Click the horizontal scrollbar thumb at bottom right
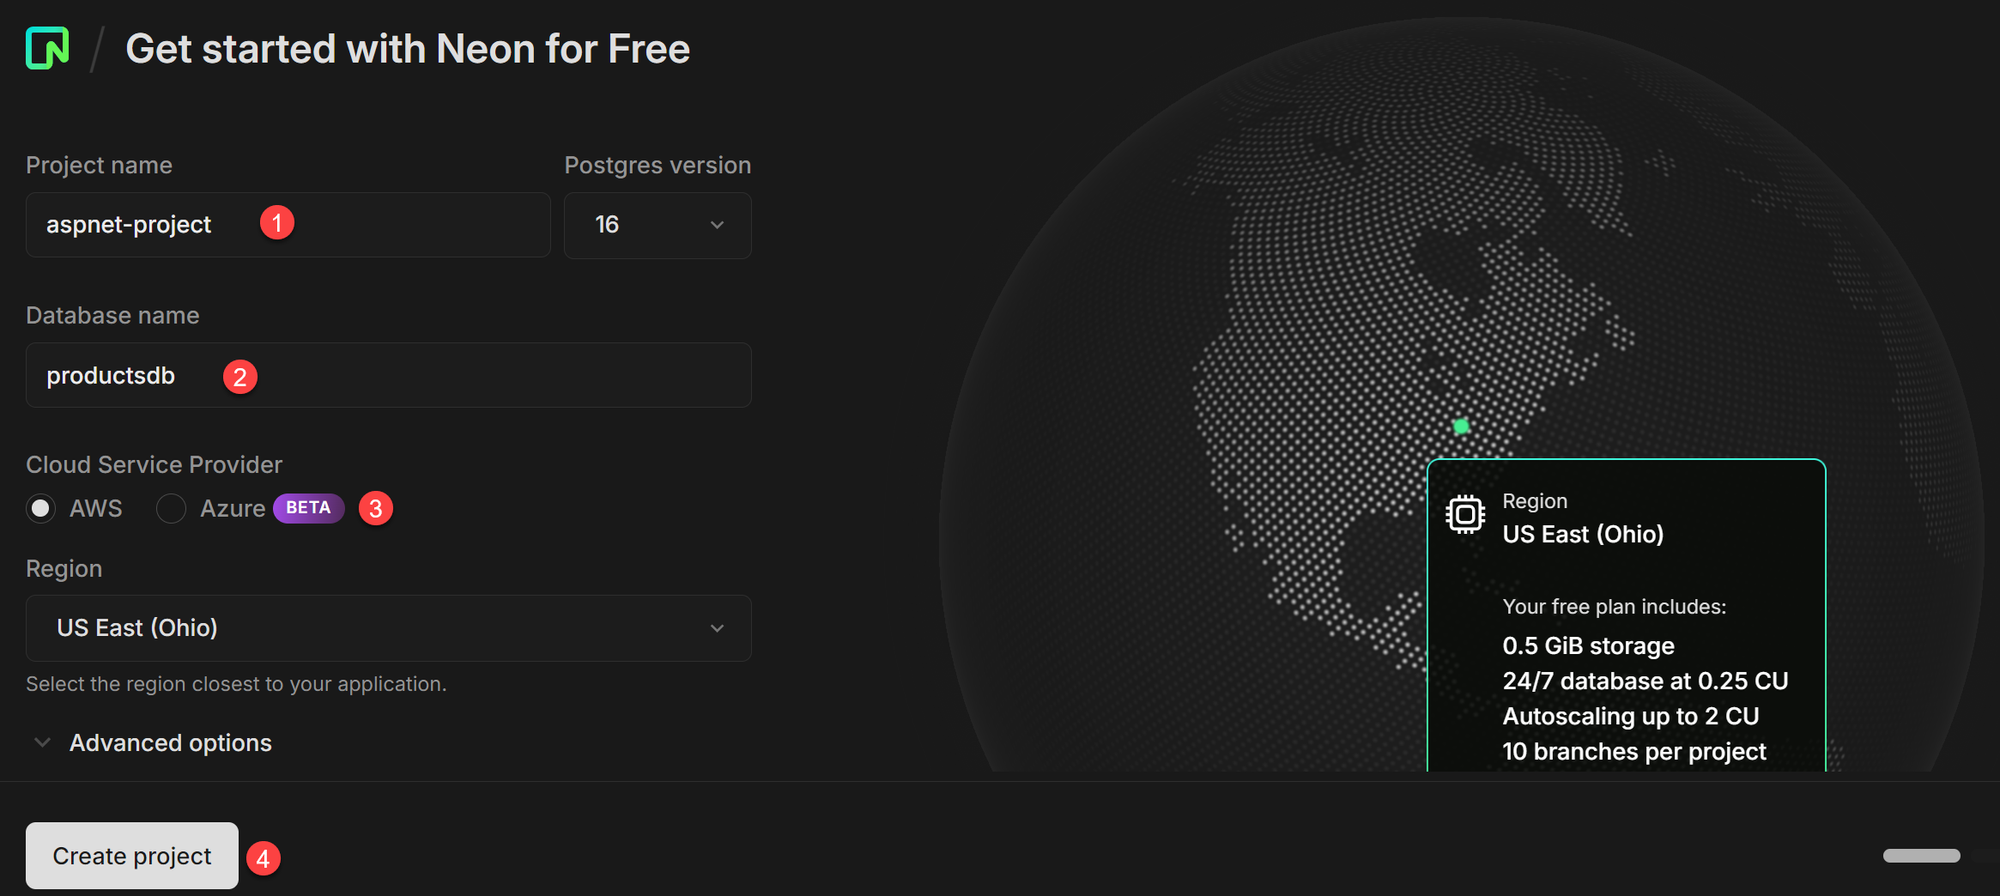 1921,855
